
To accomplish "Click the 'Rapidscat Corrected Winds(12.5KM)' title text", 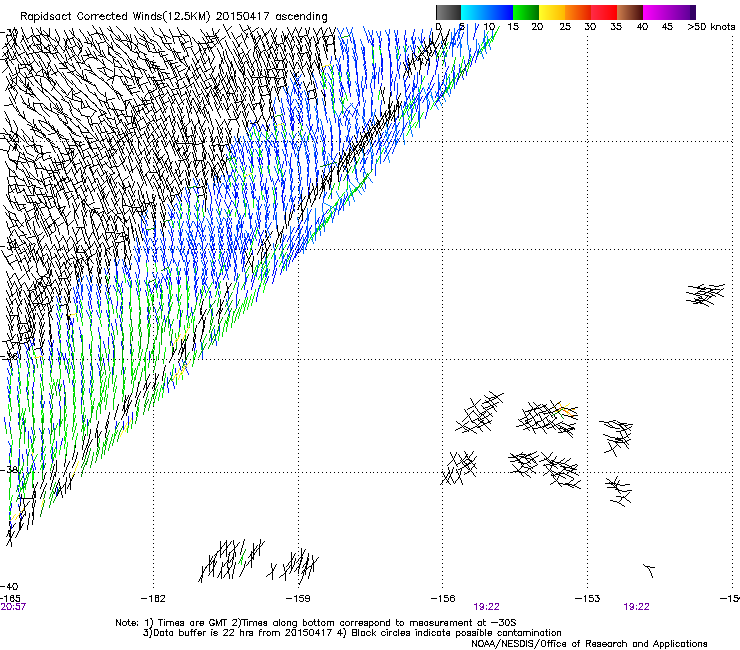I will [115, 17].
